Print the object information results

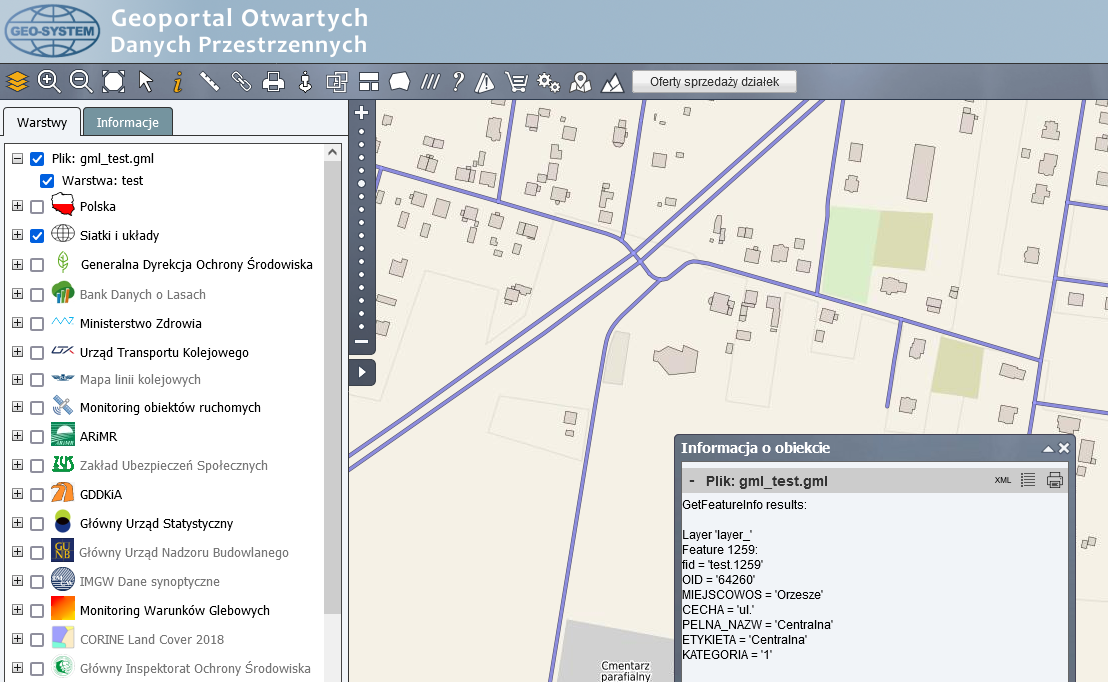coord(1055,481)
